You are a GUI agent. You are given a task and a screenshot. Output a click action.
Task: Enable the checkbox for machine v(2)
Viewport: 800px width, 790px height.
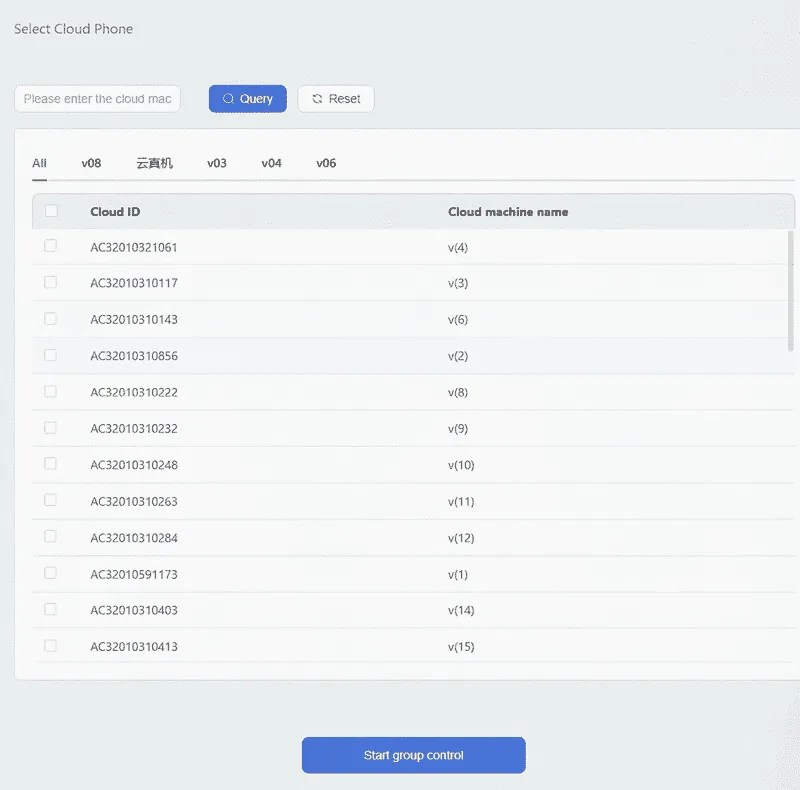pos(50,355)
